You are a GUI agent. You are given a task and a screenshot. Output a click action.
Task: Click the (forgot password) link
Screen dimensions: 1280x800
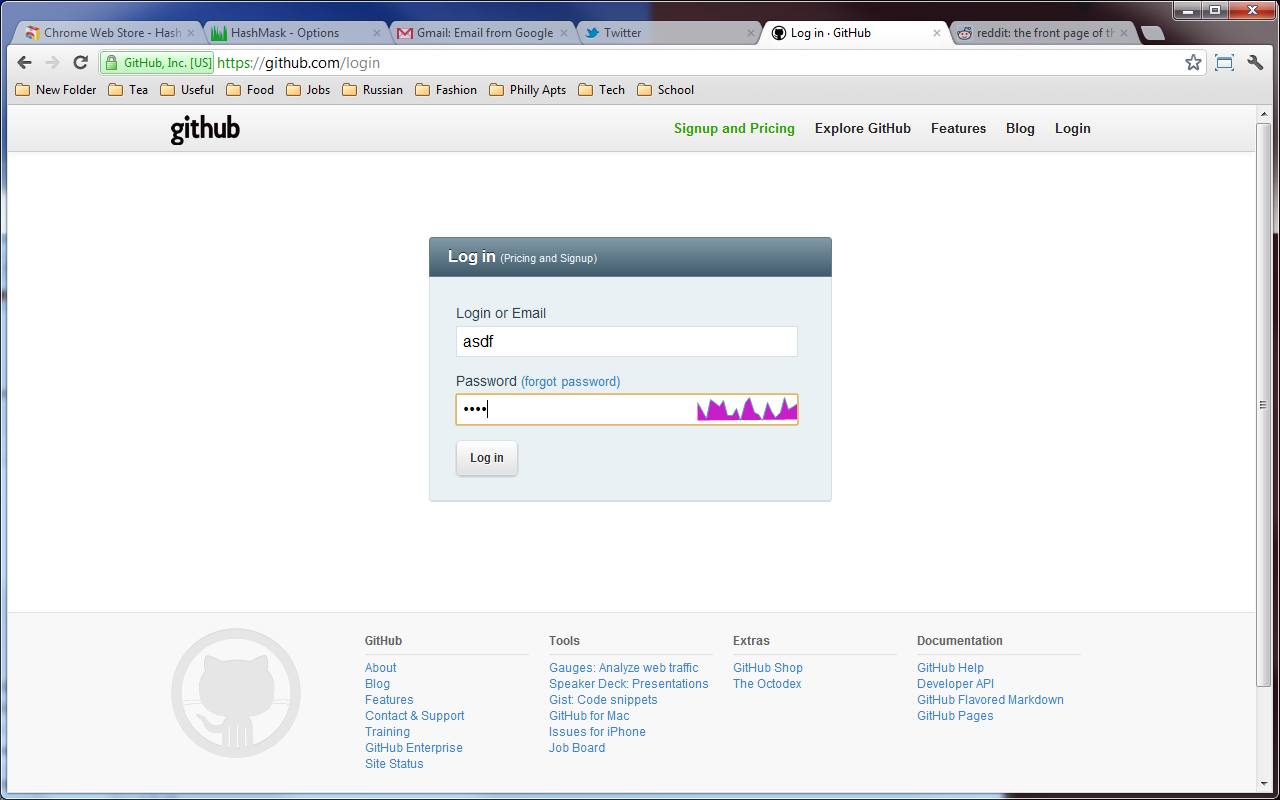(570, 382)
